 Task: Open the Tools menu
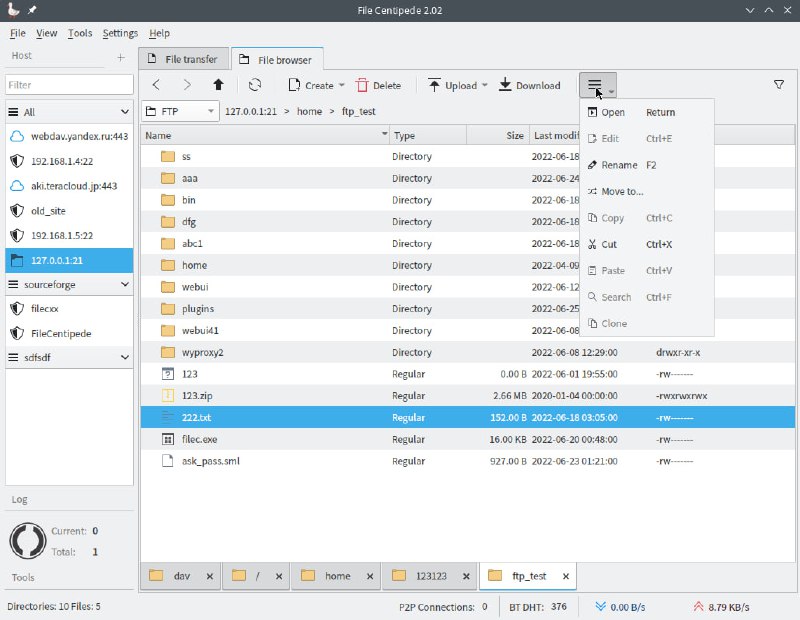tap(80, 33)
